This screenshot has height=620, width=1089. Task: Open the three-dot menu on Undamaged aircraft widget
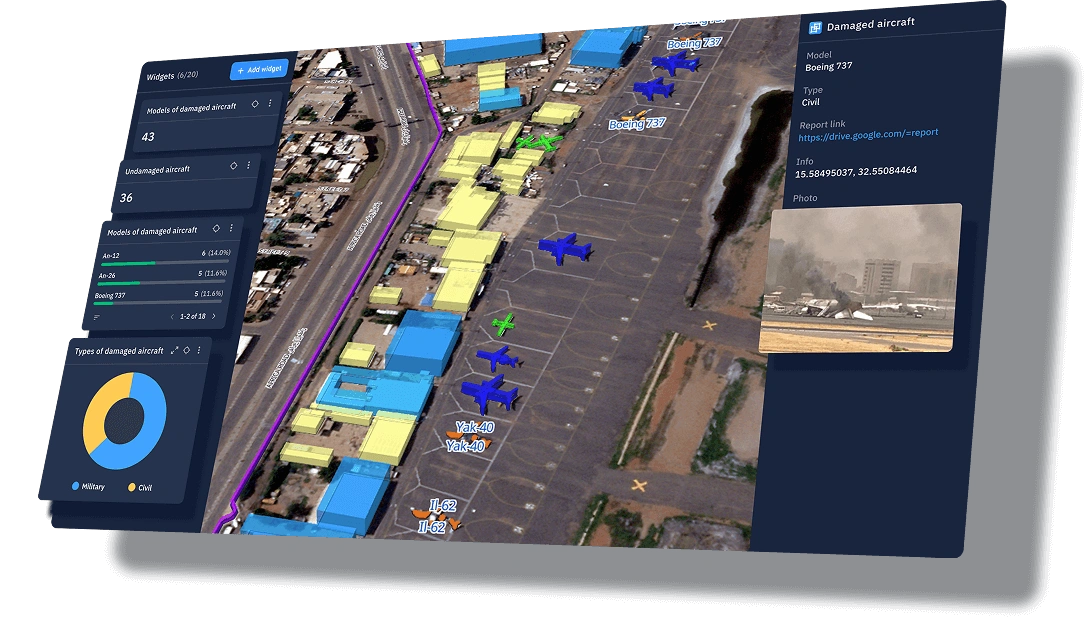tap(246, 166)
